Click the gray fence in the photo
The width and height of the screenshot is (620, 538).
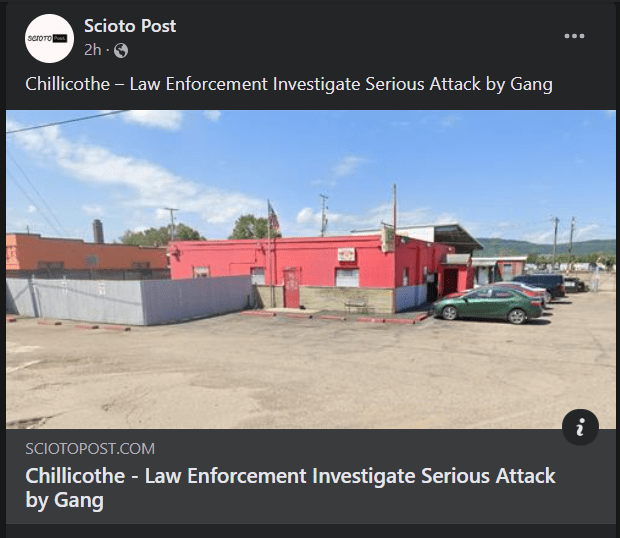(x=130, y=300)
